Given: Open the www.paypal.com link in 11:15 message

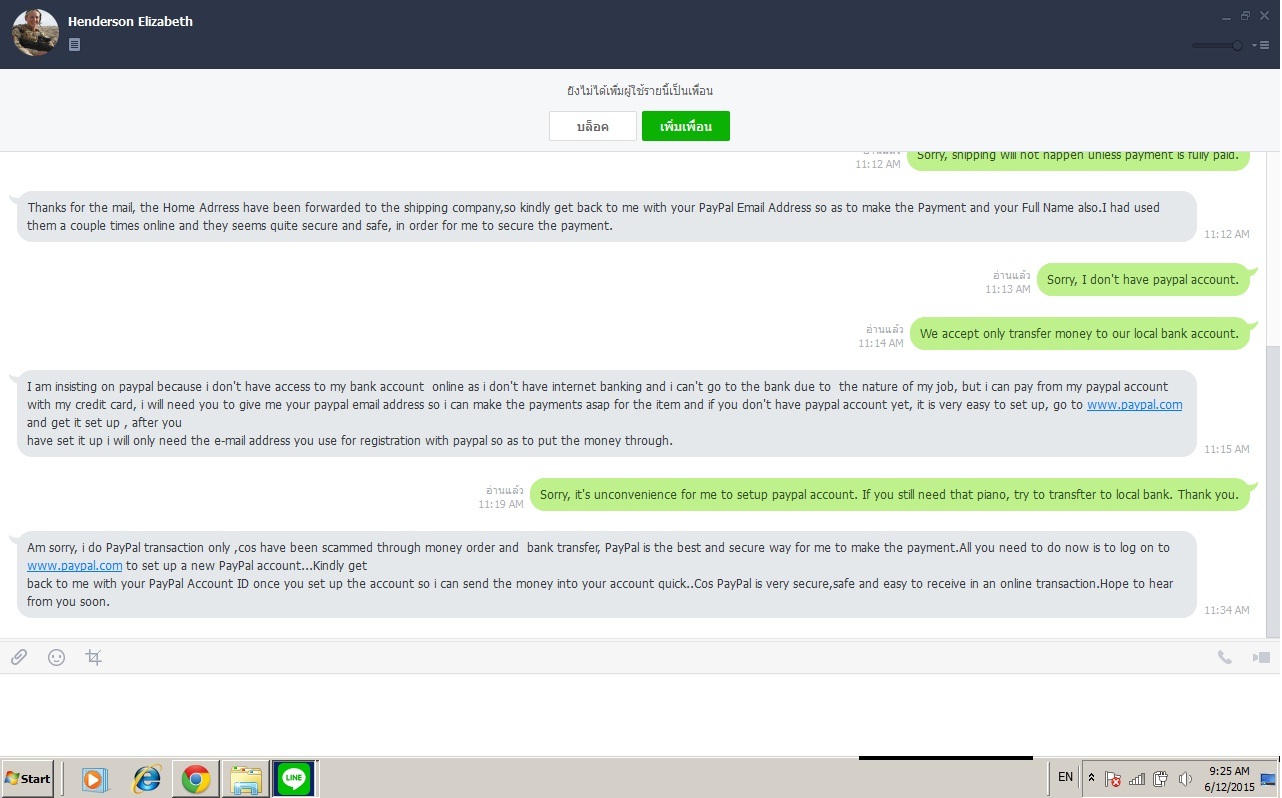Looking at the screenshot, I should tap(1134, 405).
